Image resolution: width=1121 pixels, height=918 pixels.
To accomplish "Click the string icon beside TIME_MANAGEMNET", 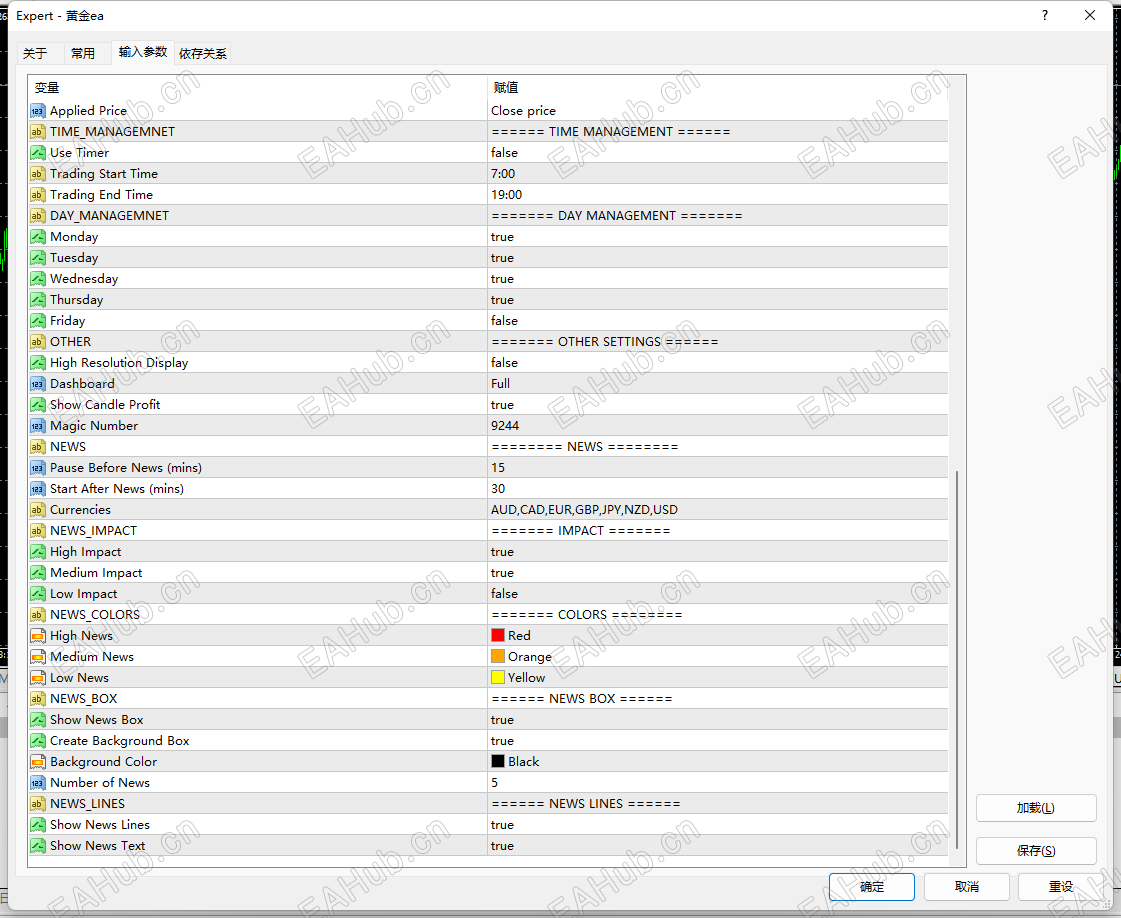I will pos(38,132).
